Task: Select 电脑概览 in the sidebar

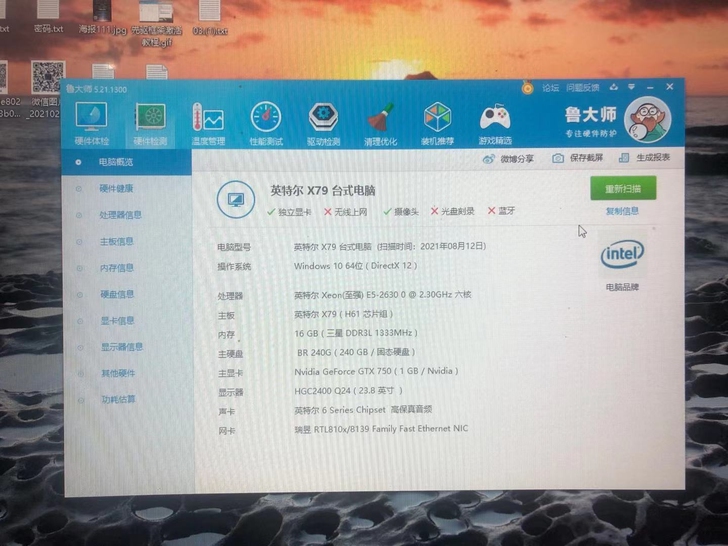Action: point(126,162)
